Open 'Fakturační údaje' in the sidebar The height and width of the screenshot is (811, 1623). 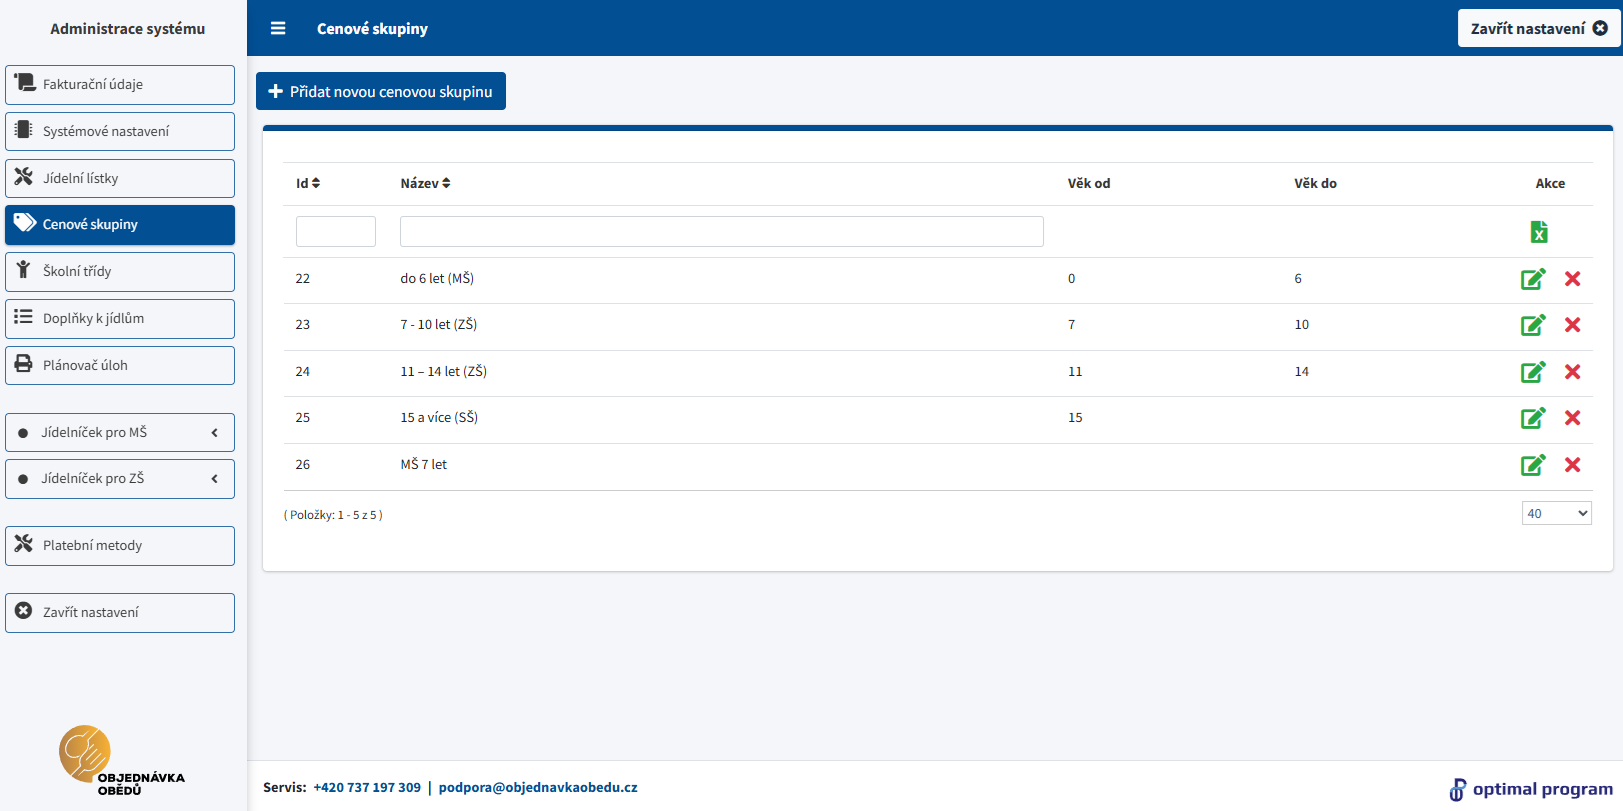(120, 85)
